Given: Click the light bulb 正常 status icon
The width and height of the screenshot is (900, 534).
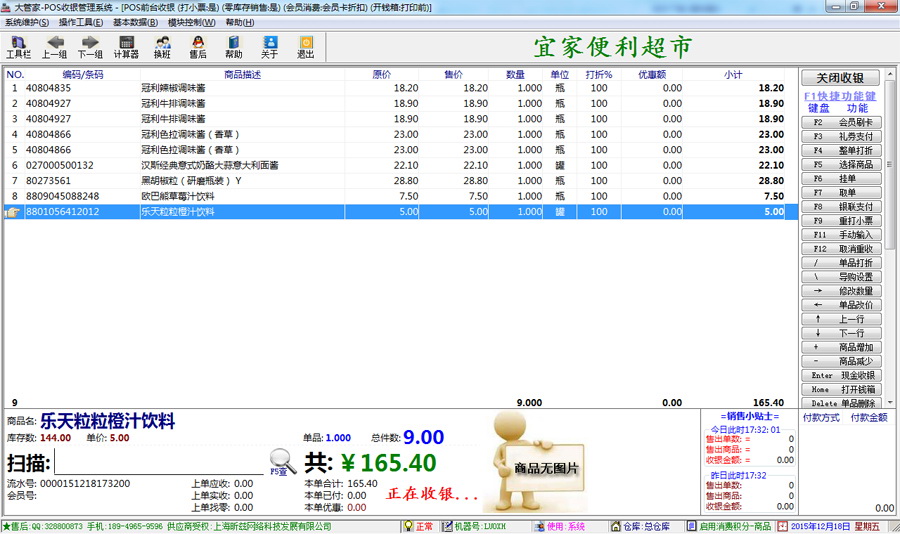Looking at the screenshot, I should 409,526.
